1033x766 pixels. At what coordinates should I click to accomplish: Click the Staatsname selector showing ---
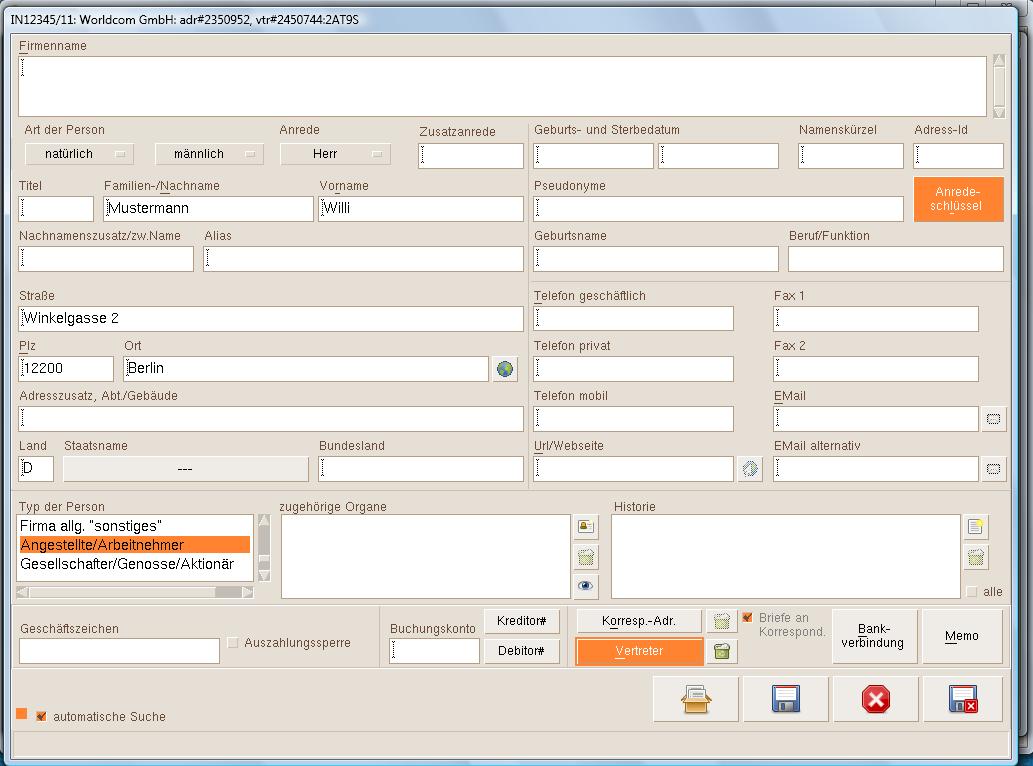pos(185,469)
